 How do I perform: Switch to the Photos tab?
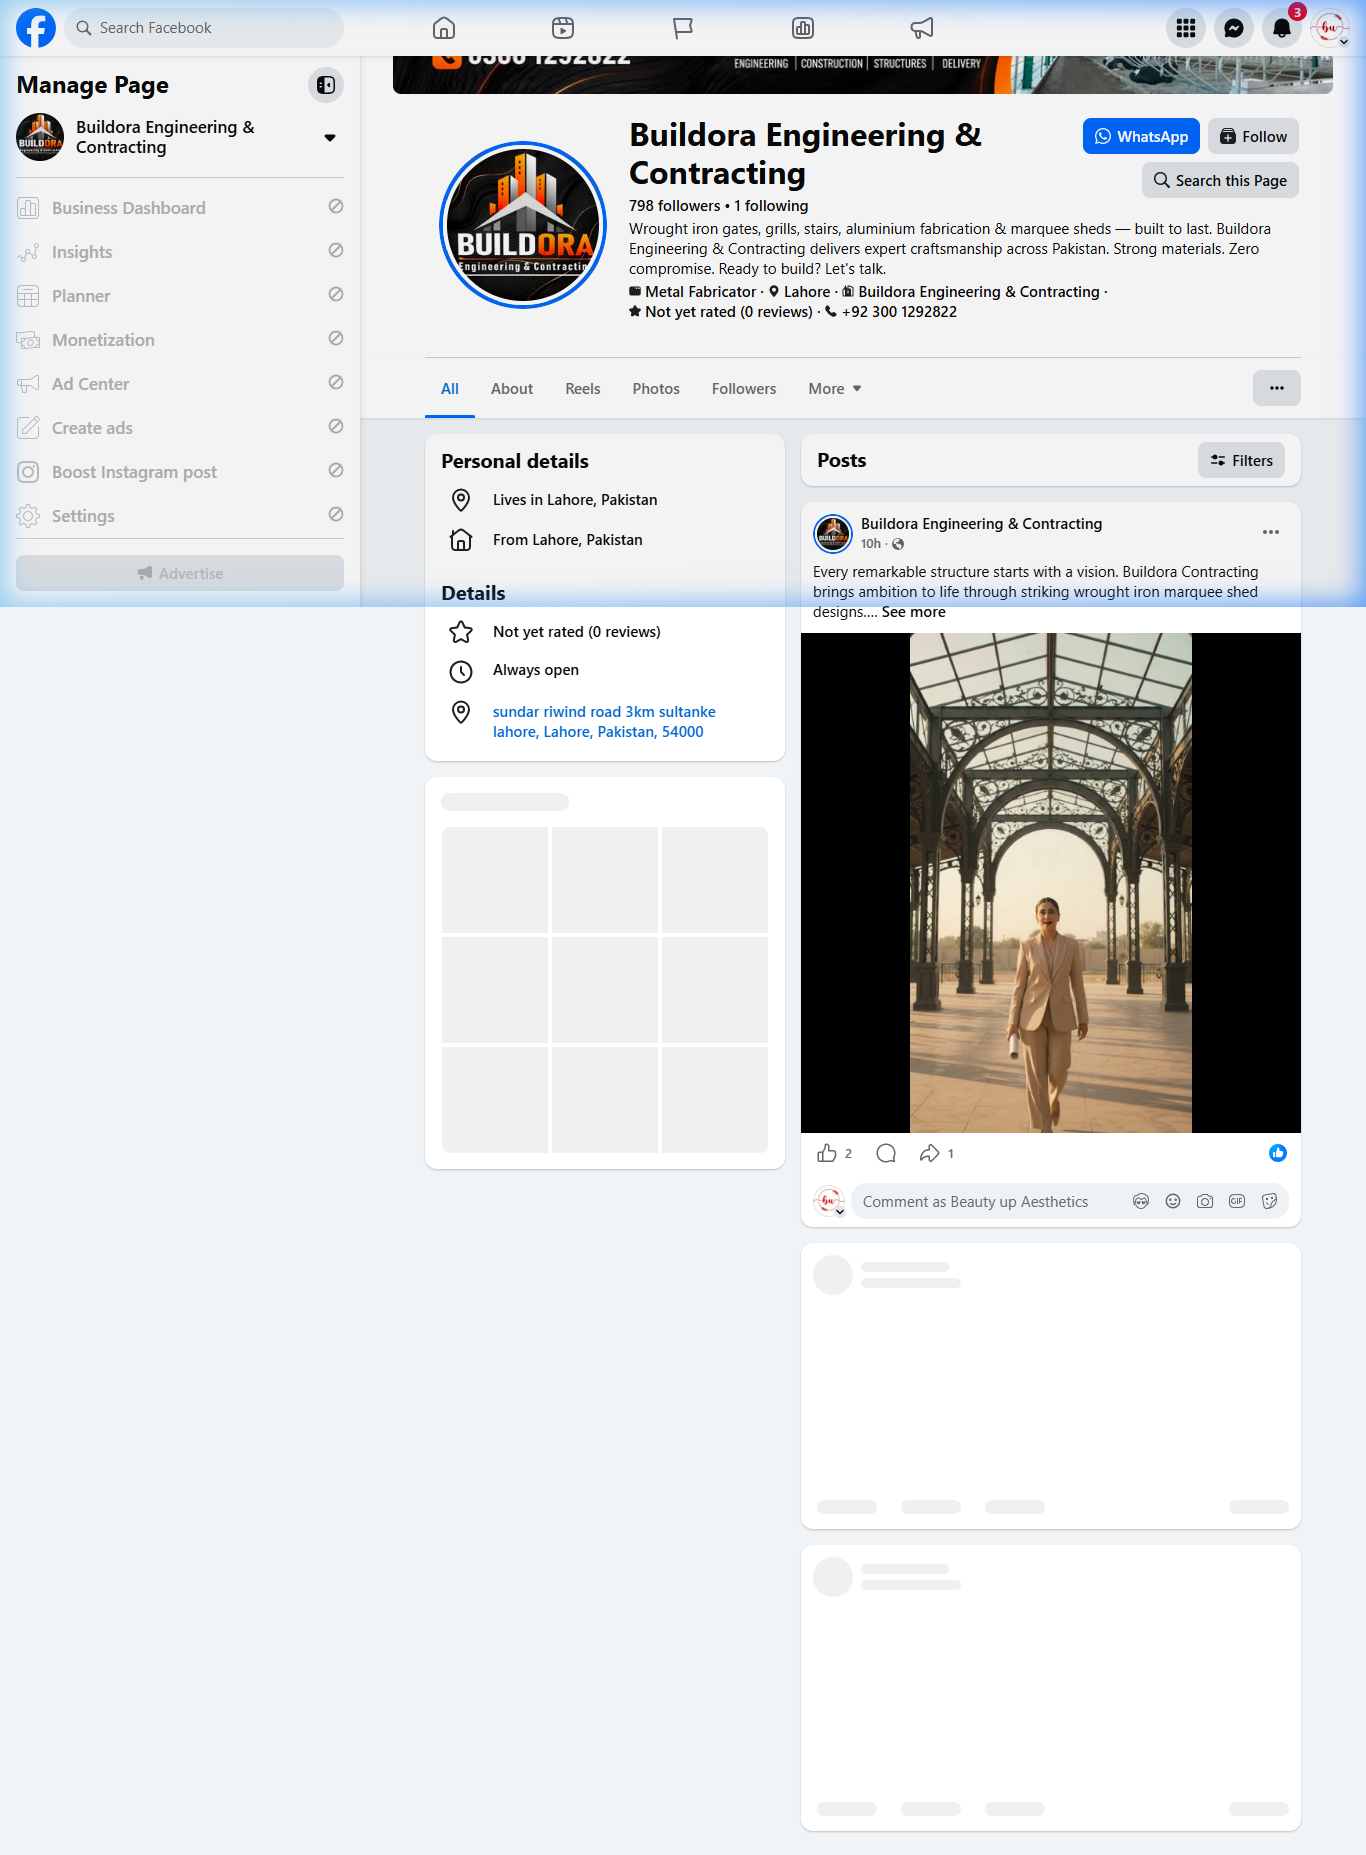pos(656,389)
